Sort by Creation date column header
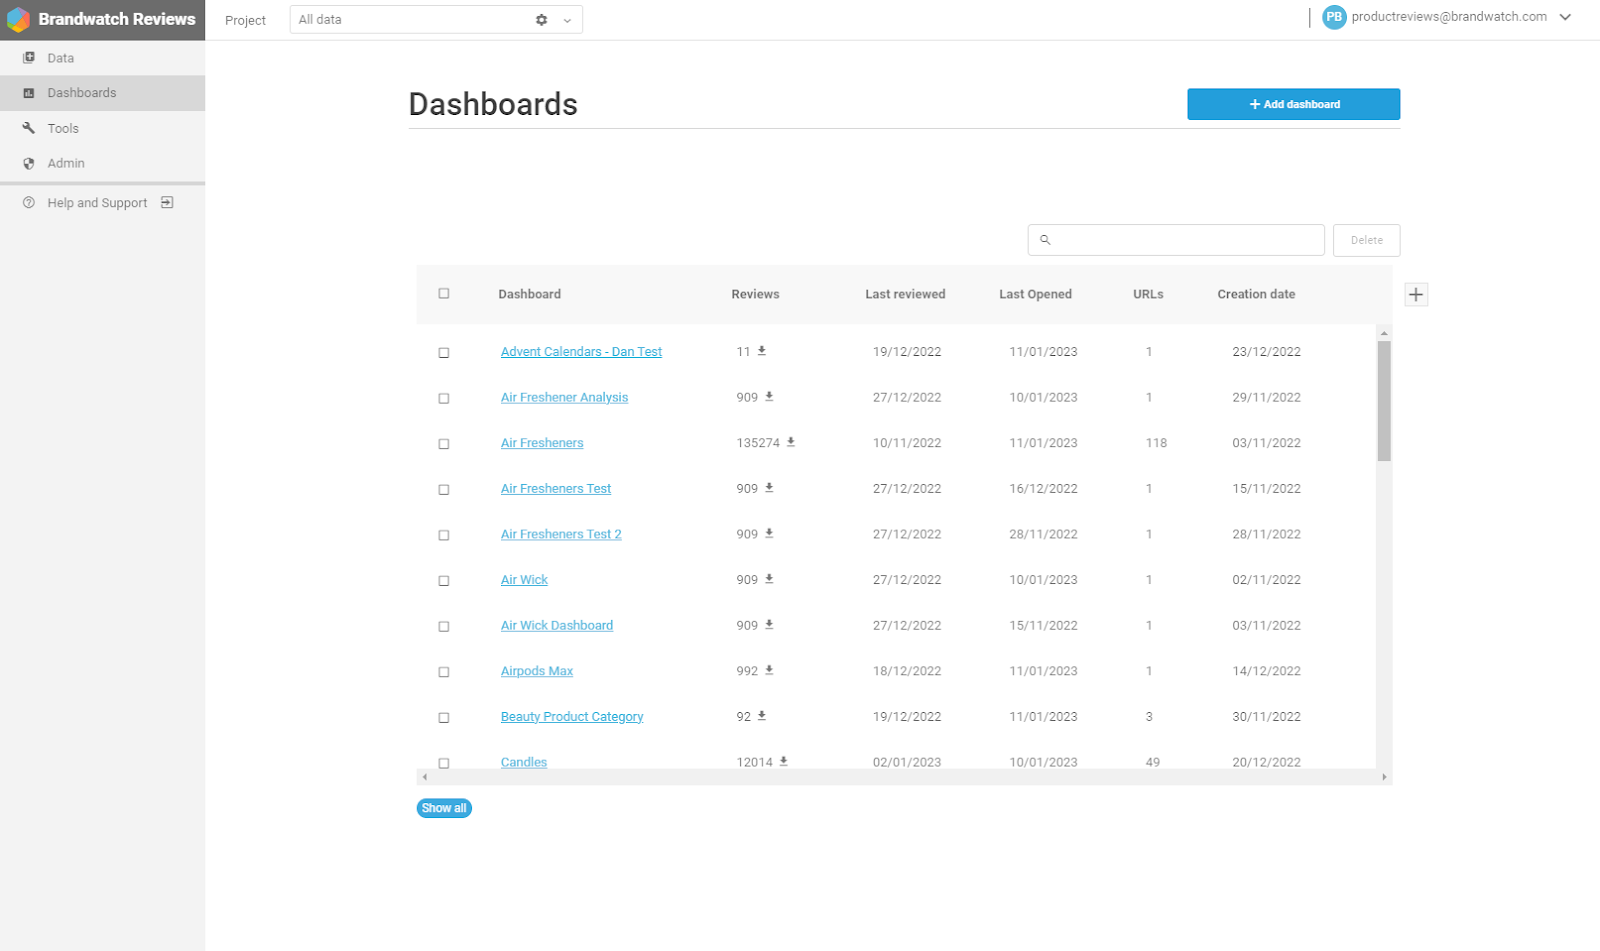Image resolution: width=1600 pixels, height=951 pixels. [x=1256, y=294]
